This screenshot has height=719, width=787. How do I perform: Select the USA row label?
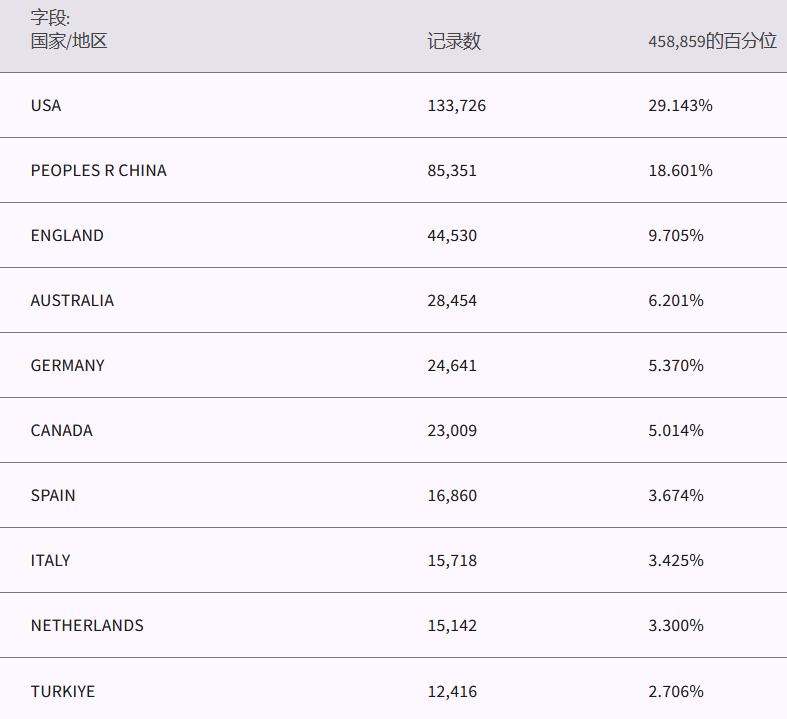[46, 105]
